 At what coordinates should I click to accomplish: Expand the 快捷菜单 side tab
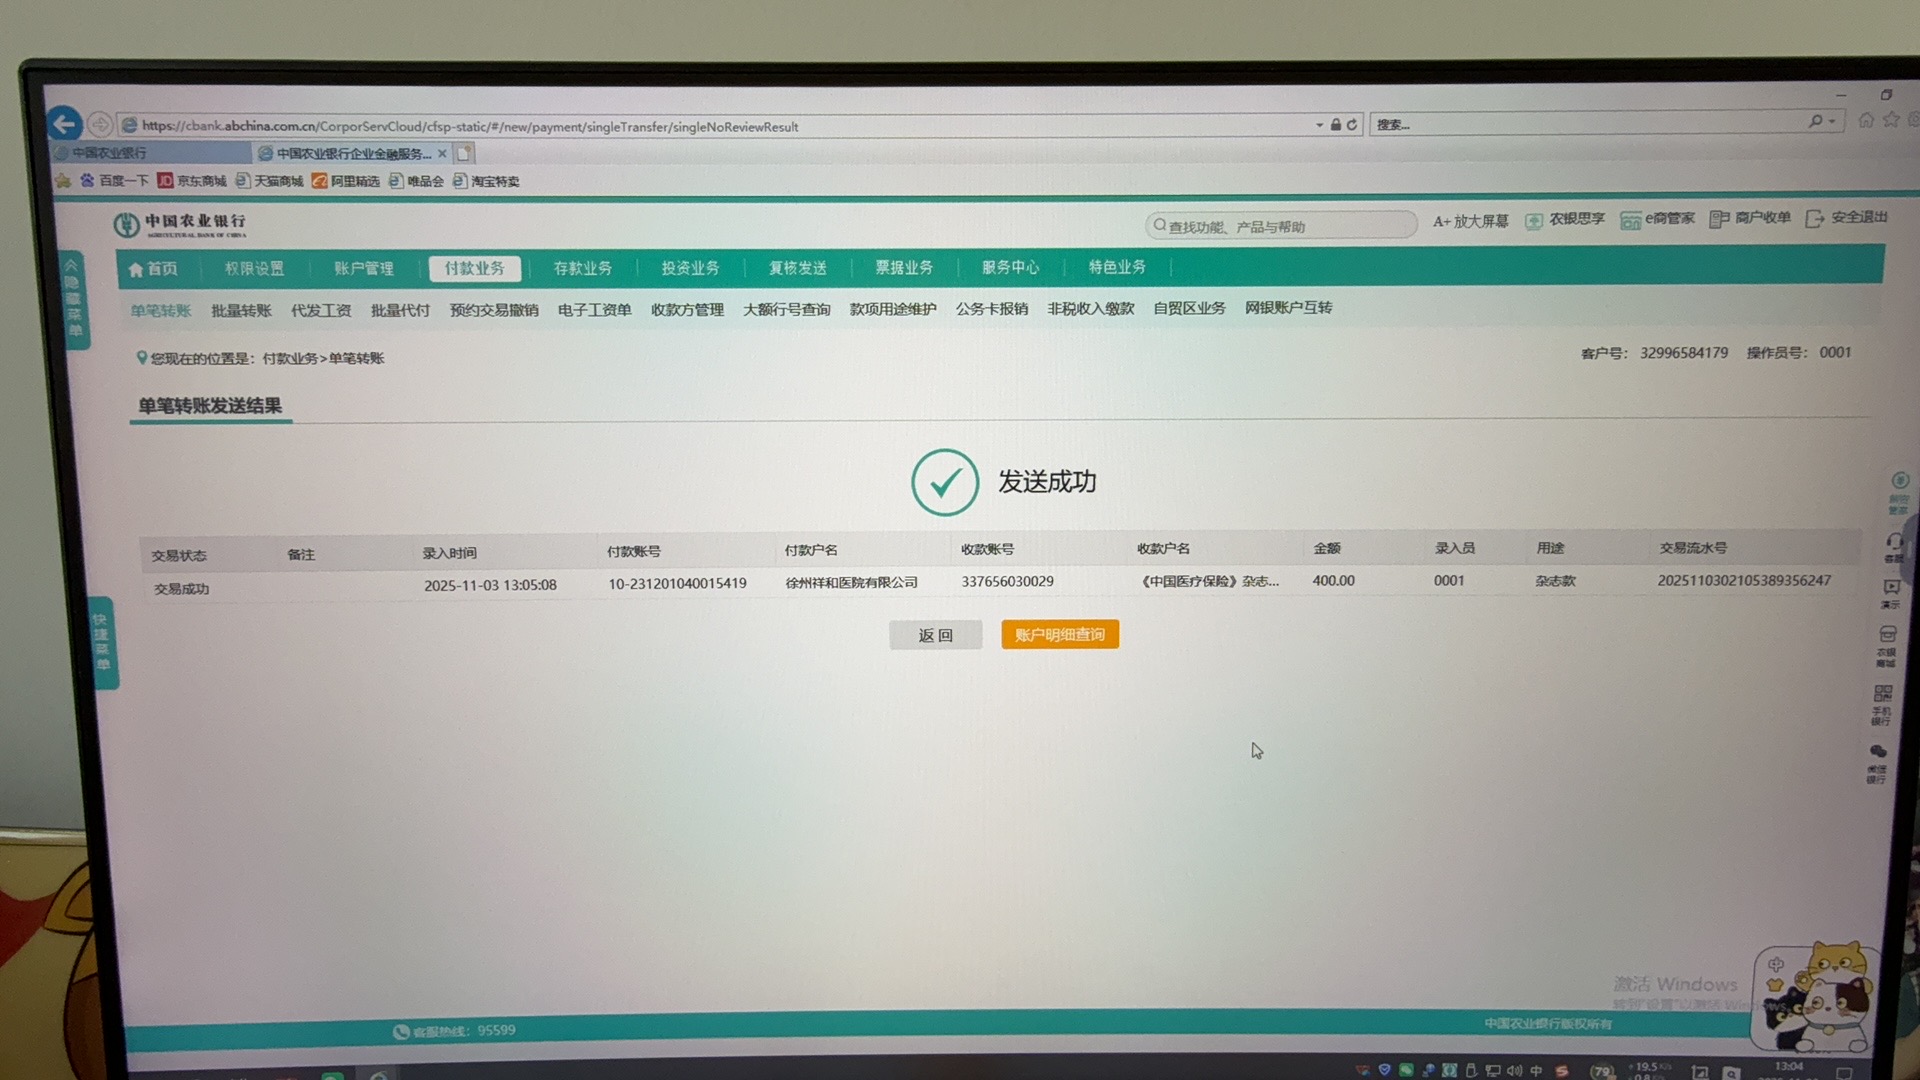tap(102, 642)
